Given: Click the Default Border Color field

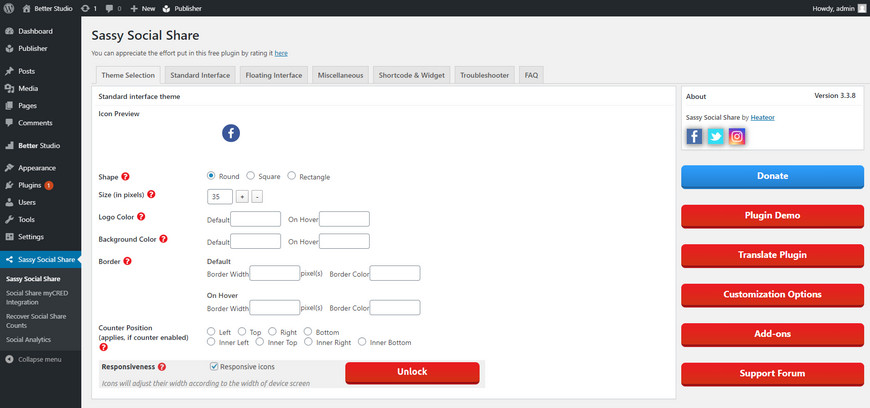Looking at the screenshot, I should pos(394,273).
